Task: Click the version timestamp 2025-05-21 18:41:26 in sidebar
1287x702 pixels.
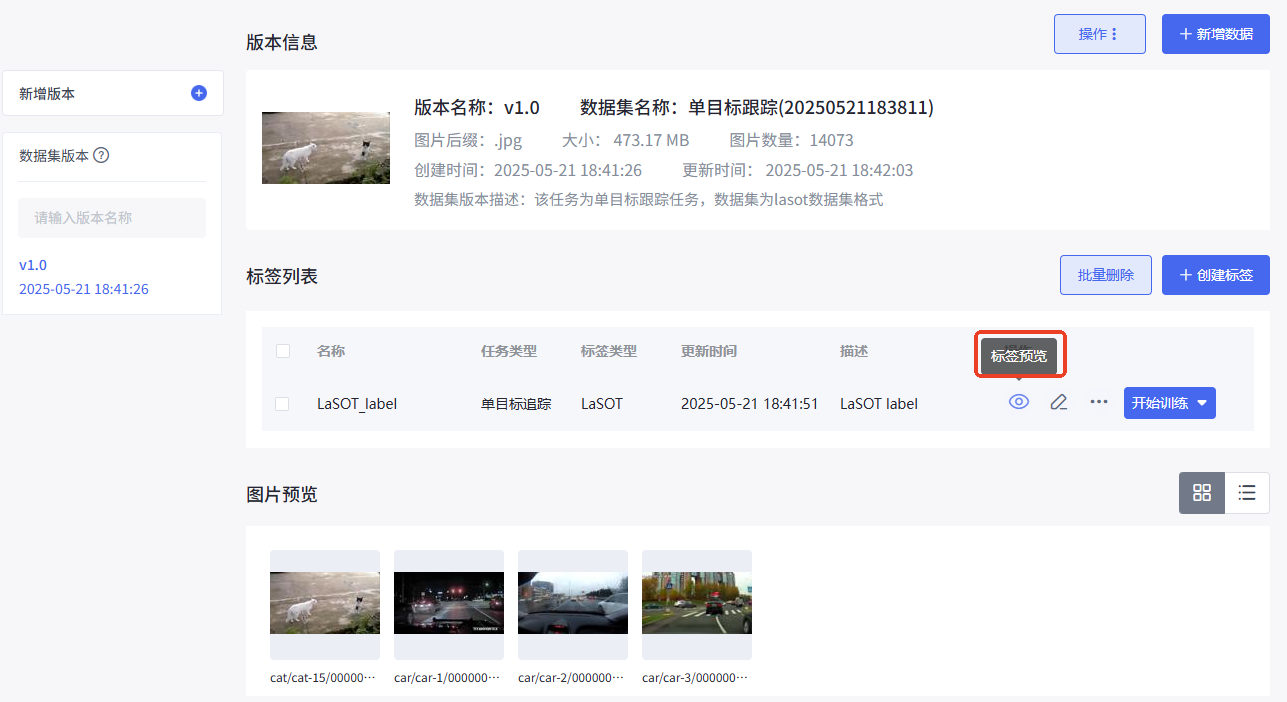Action: [84, 289]
